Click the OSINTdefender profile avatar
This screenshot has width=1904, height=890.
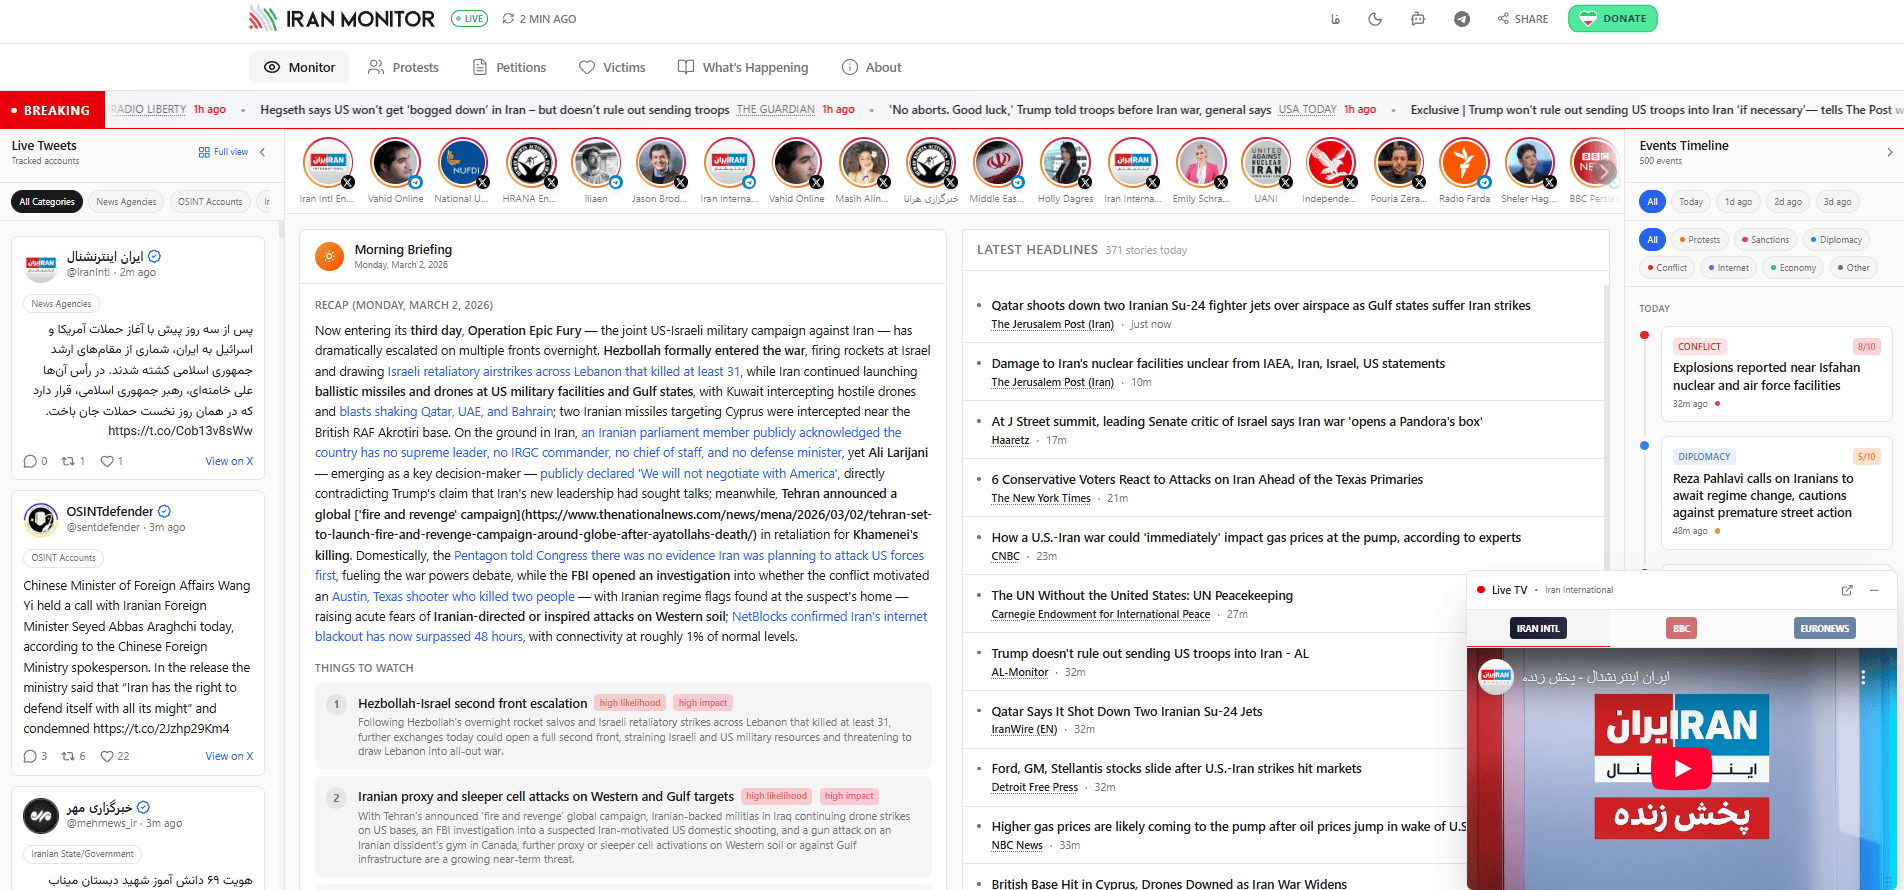[41, 519]
